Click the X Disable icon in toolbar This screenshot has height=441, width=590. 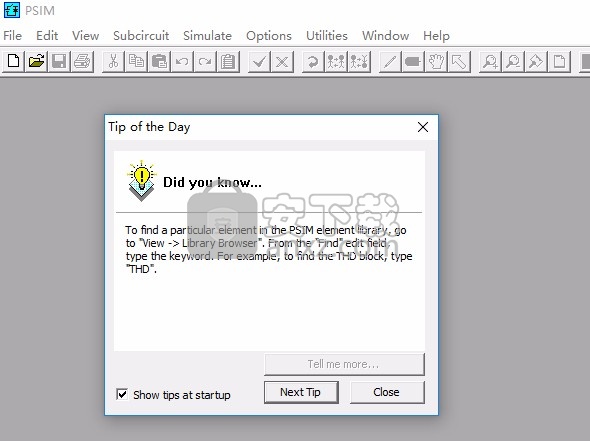coord(282,61)
